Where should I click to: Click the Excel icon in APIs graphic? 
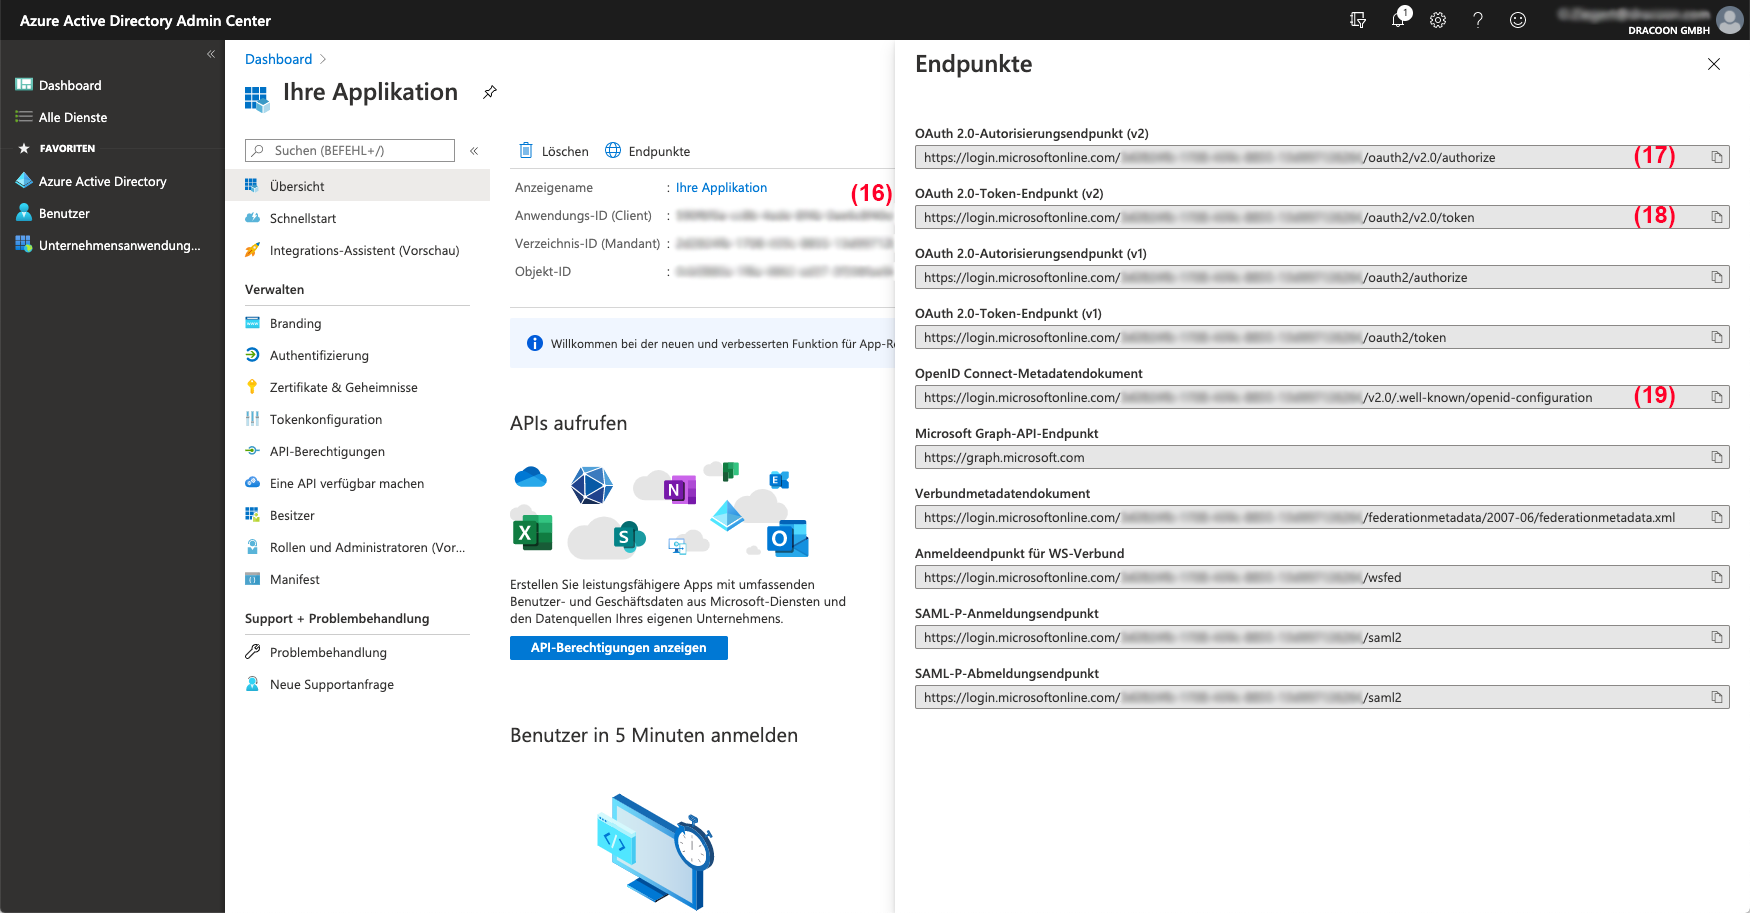tap(532, 532)
